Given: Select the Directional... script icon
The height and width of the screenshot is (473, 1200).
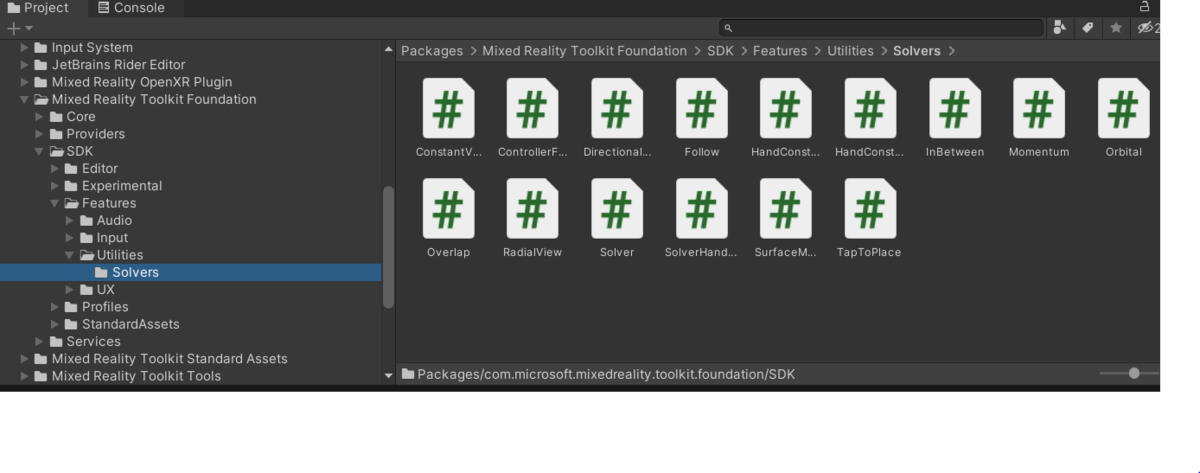Looking at the screenshot, I should click(617, 108).
